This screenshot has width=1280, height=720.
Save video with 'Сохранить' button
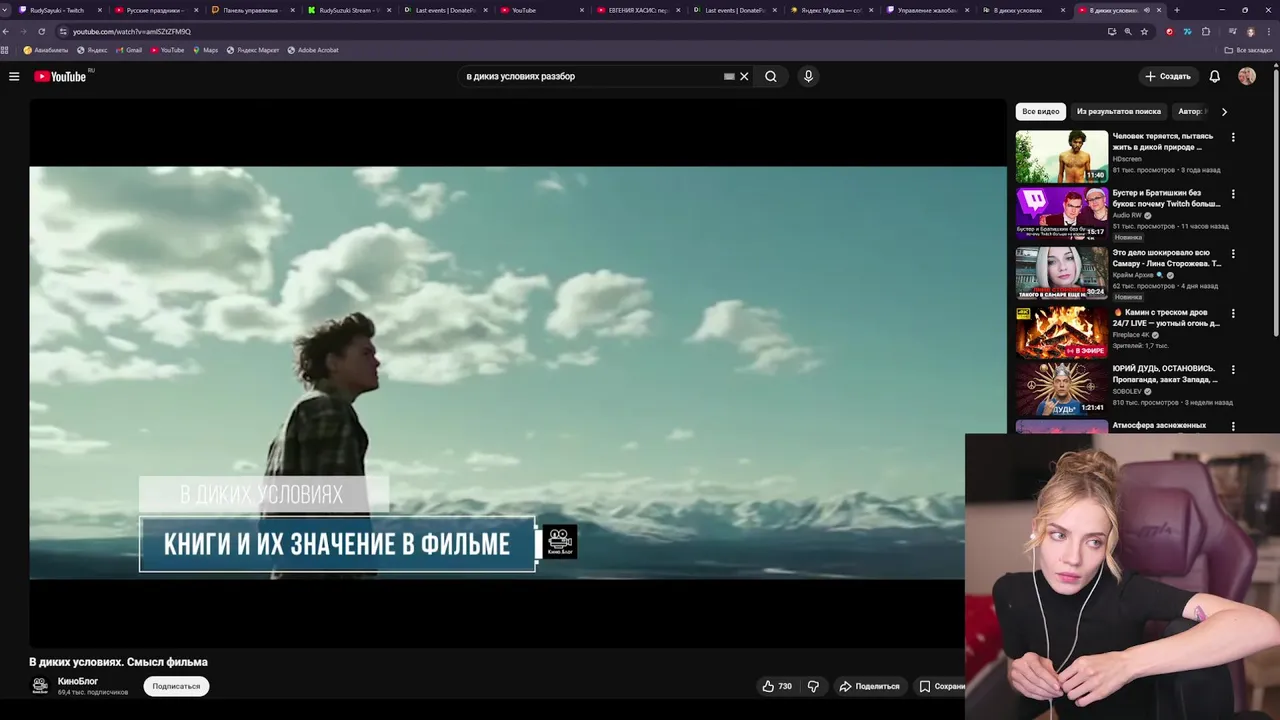pos(942,686)
